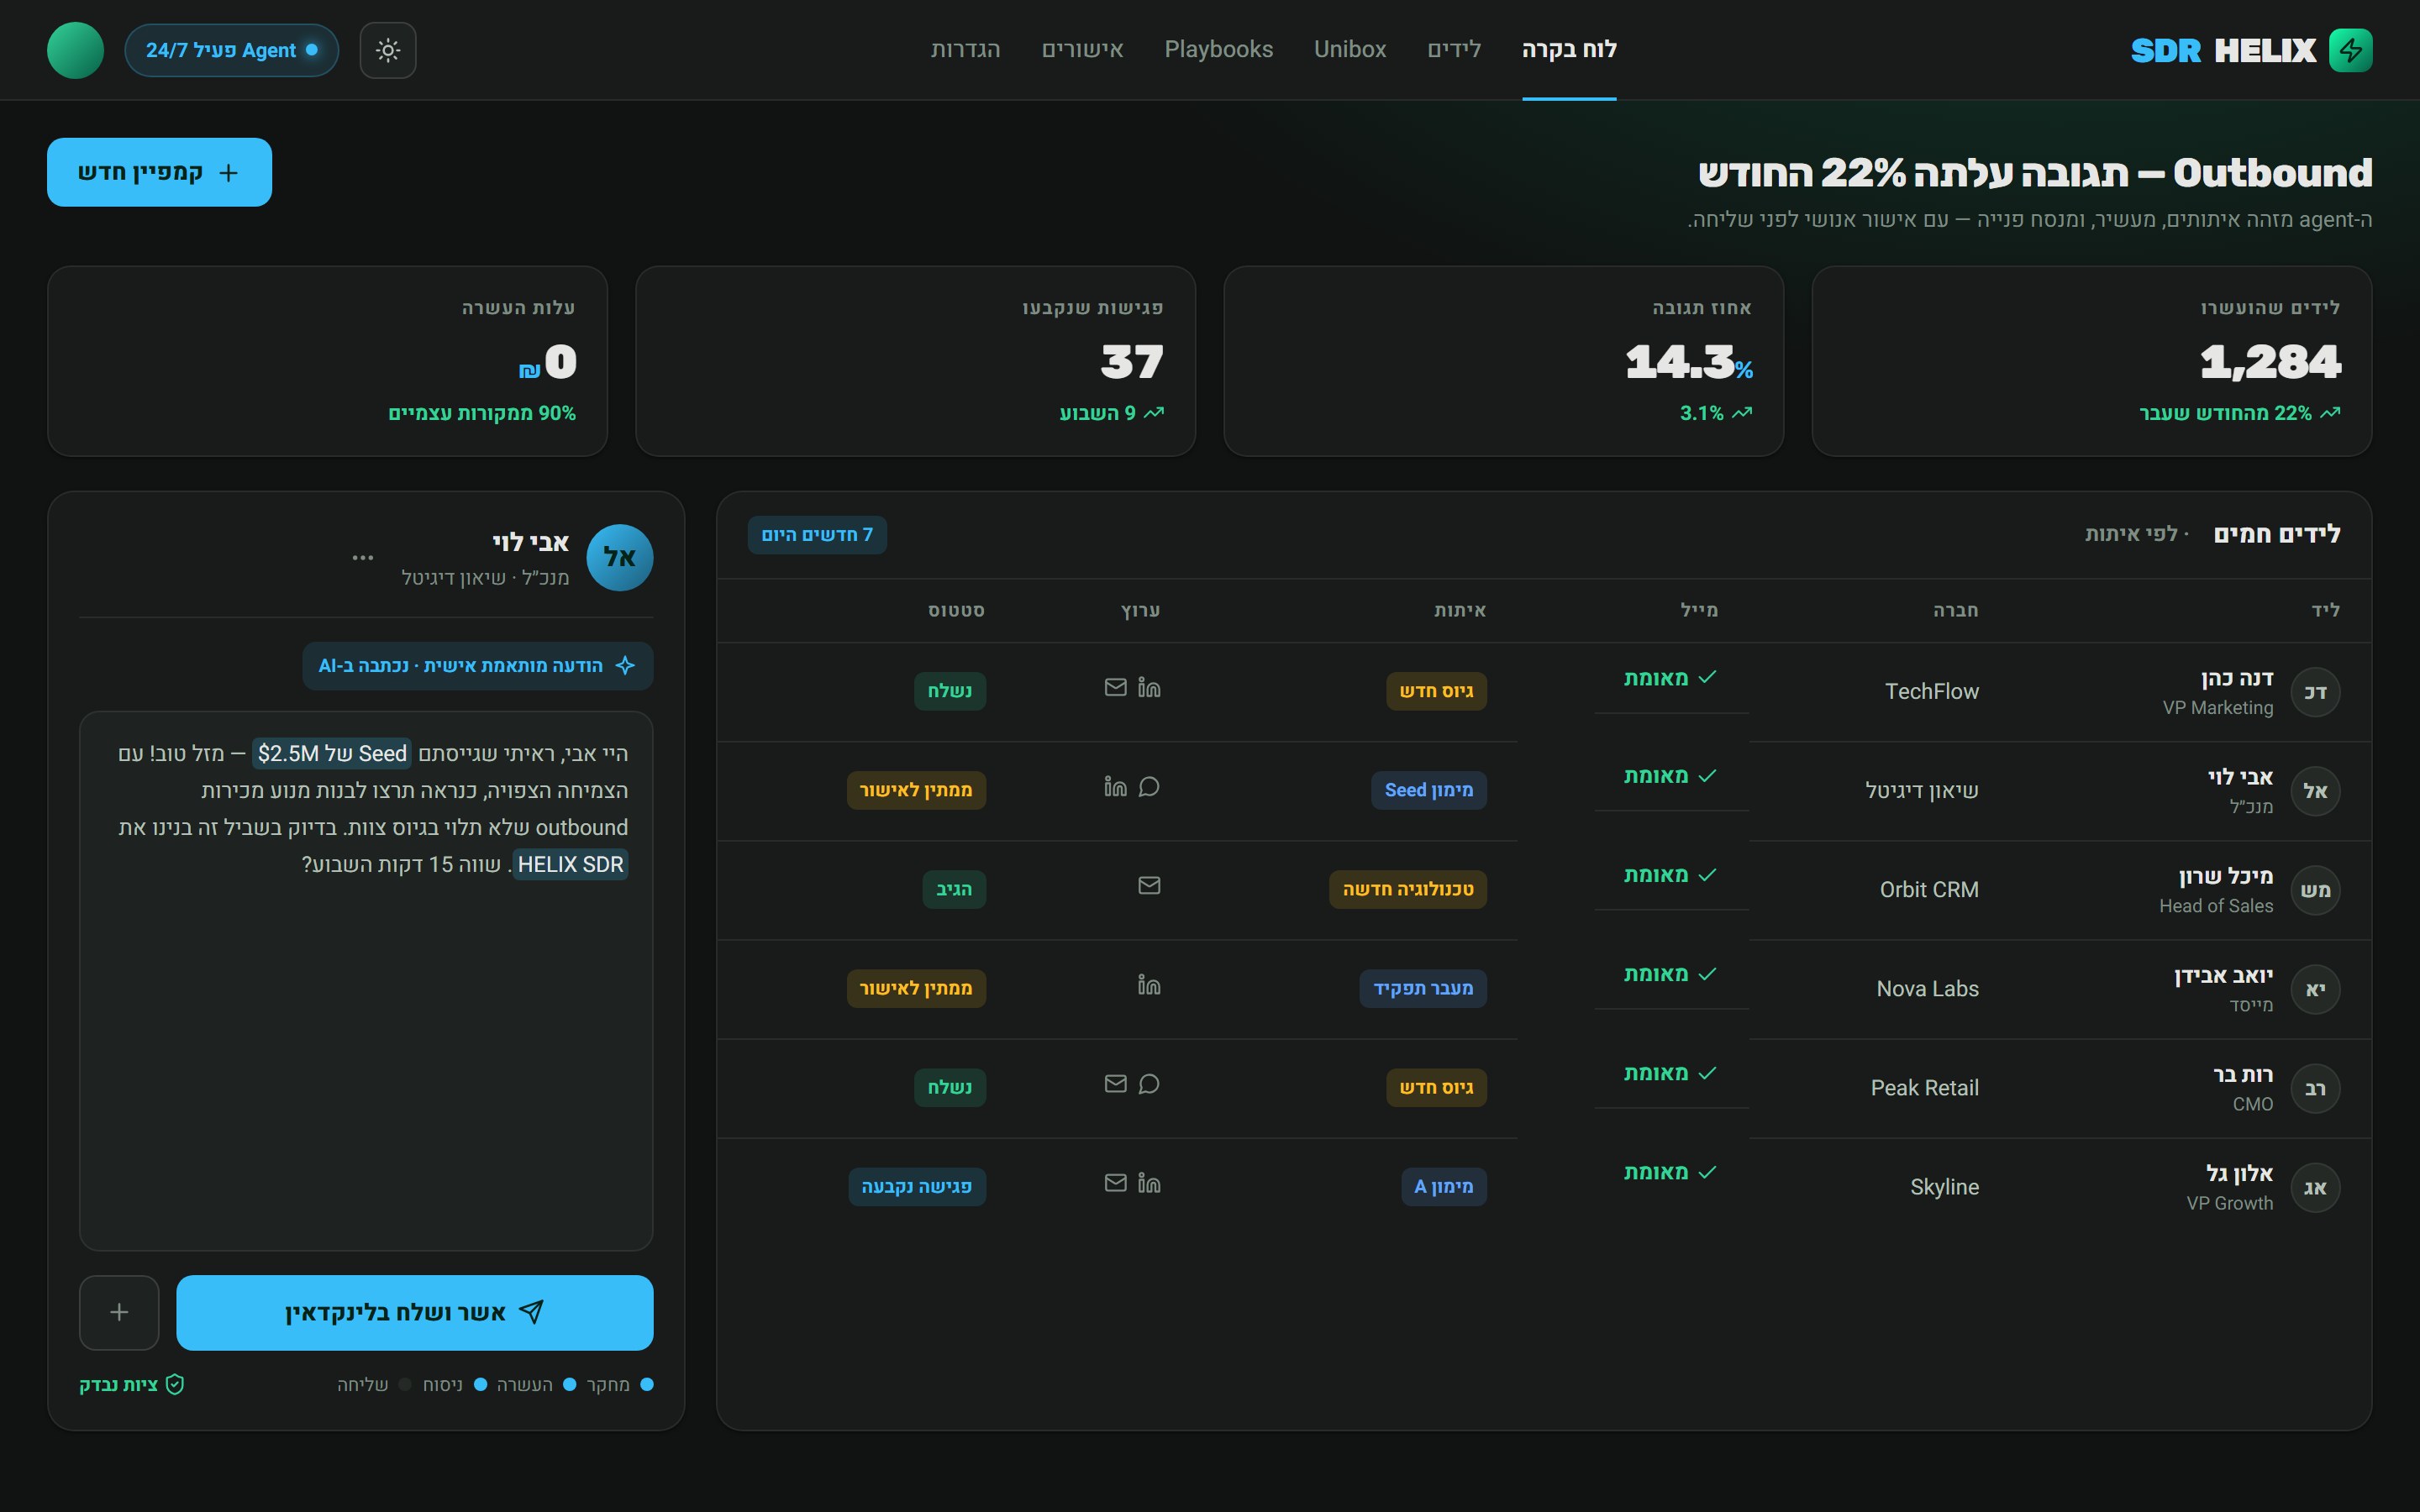Switch to the Unibox tab

click(1349, 50)
